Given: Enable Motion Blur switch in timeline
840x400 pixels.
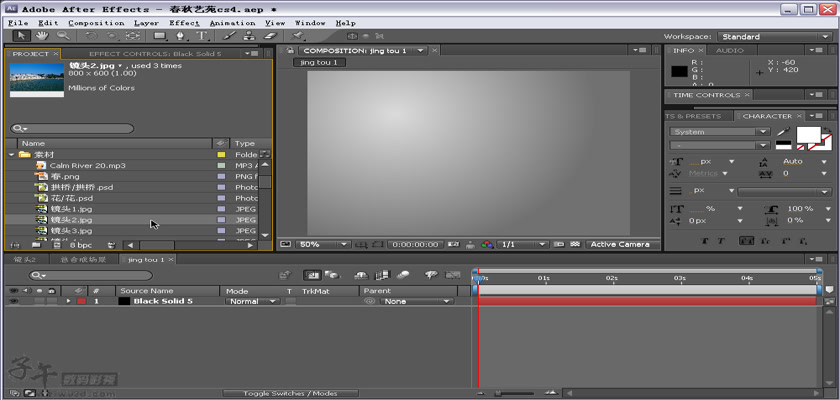Looking at the screenshot, I should coord(403,275).
